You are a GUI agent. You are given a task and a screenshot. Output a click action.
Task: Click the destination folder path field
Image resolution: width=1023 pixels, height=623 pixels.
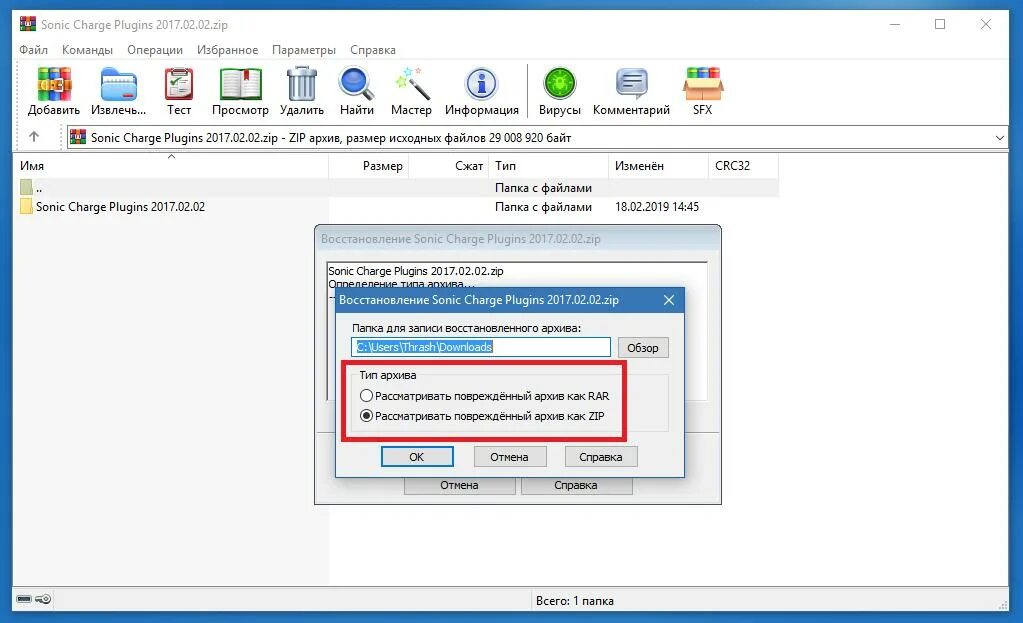[481, 347]
